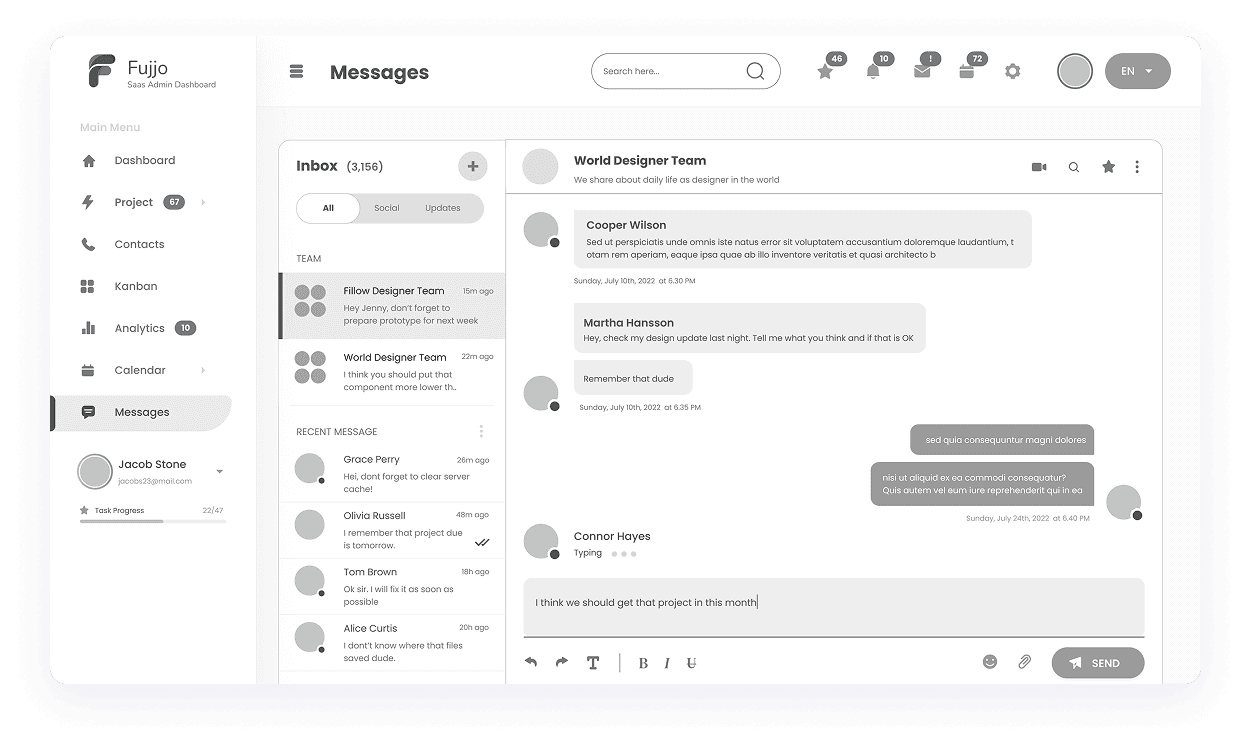Open the EN language dropdown
Viewport: 1251px width, 748px height.
point(1137,71)
